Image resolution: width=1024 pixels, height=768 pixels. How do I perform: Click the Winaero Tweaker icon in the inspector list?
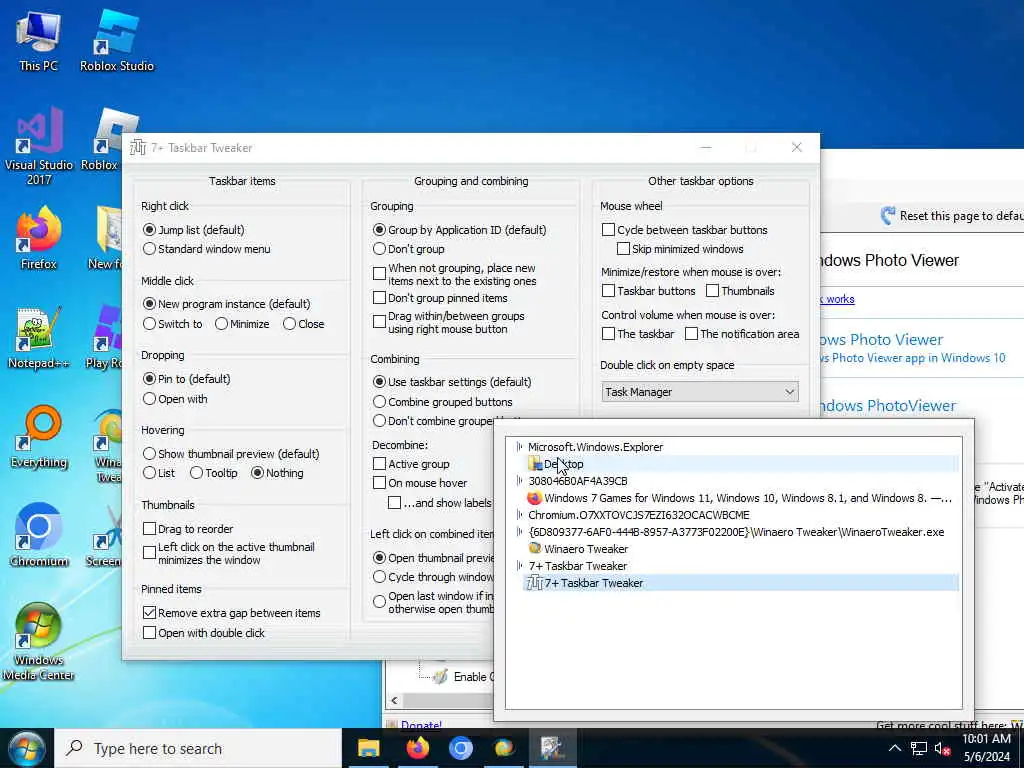coord(534,549)
